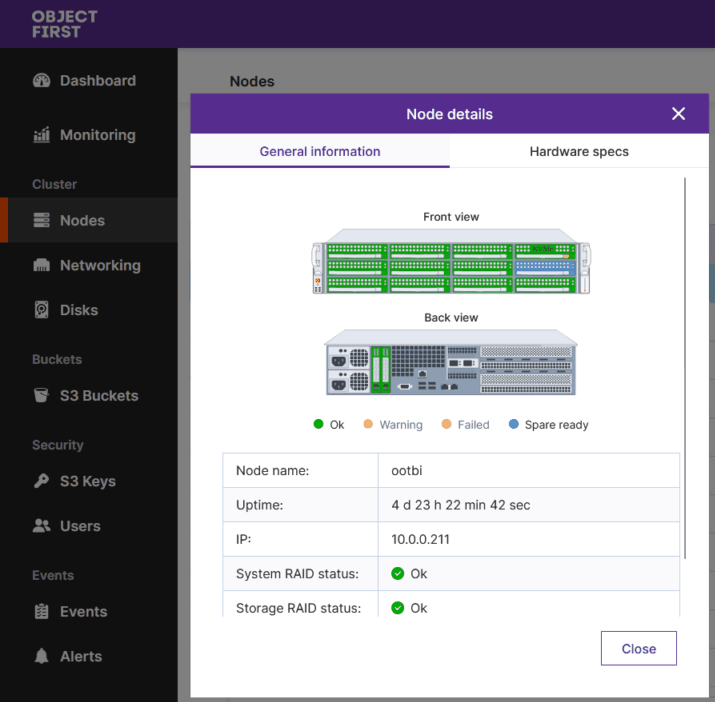This screenshot has width=715, height=702.
Task: Open the S3 Buckets label
Action: coord(99,395)
